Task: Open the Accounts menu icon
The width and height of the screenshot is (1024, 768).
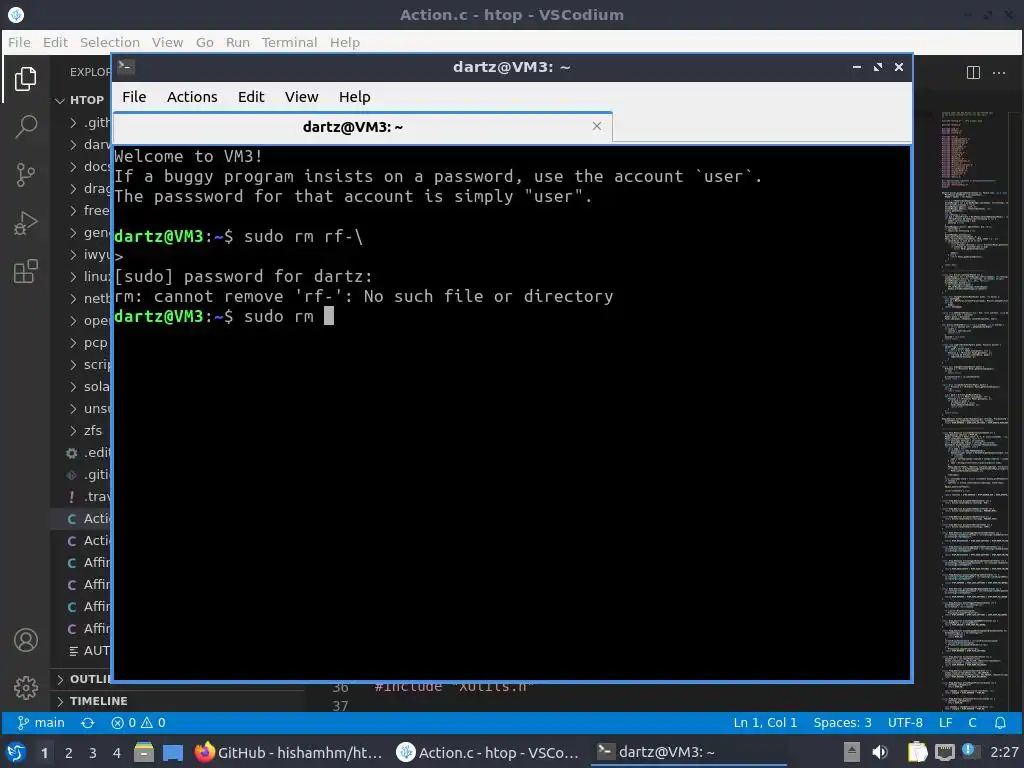Action: 25,641
